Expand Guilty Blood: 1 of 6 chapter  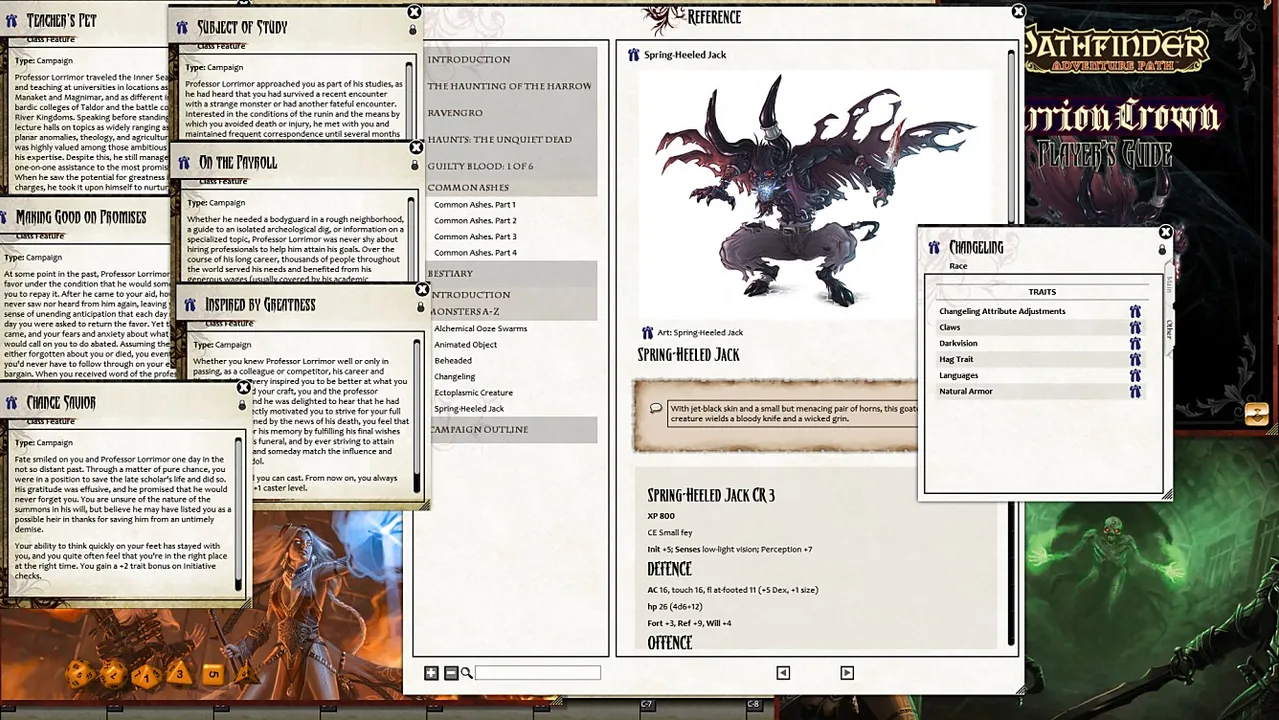tap(511, 166)
